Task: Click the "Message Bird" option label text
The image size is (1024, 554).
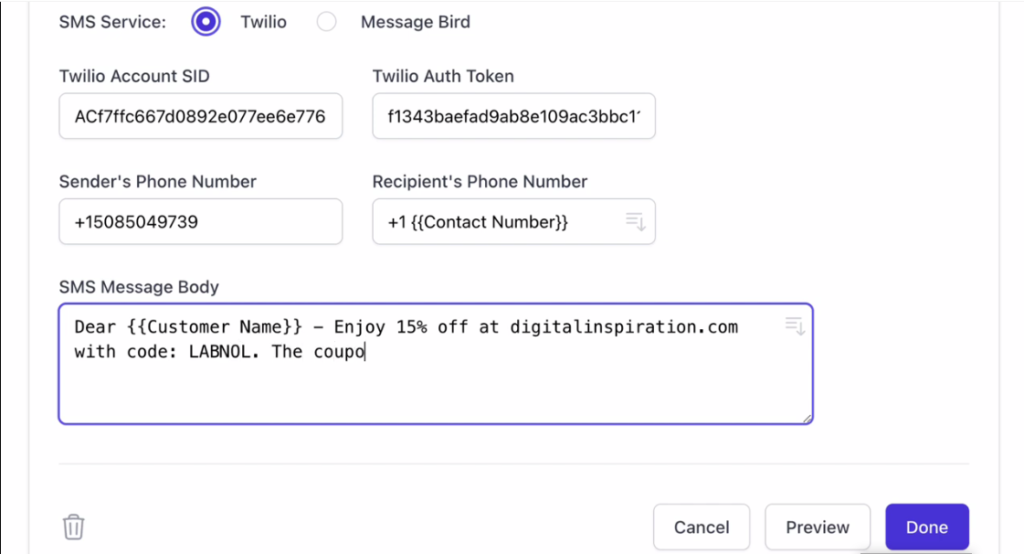Action: [415, 22]
